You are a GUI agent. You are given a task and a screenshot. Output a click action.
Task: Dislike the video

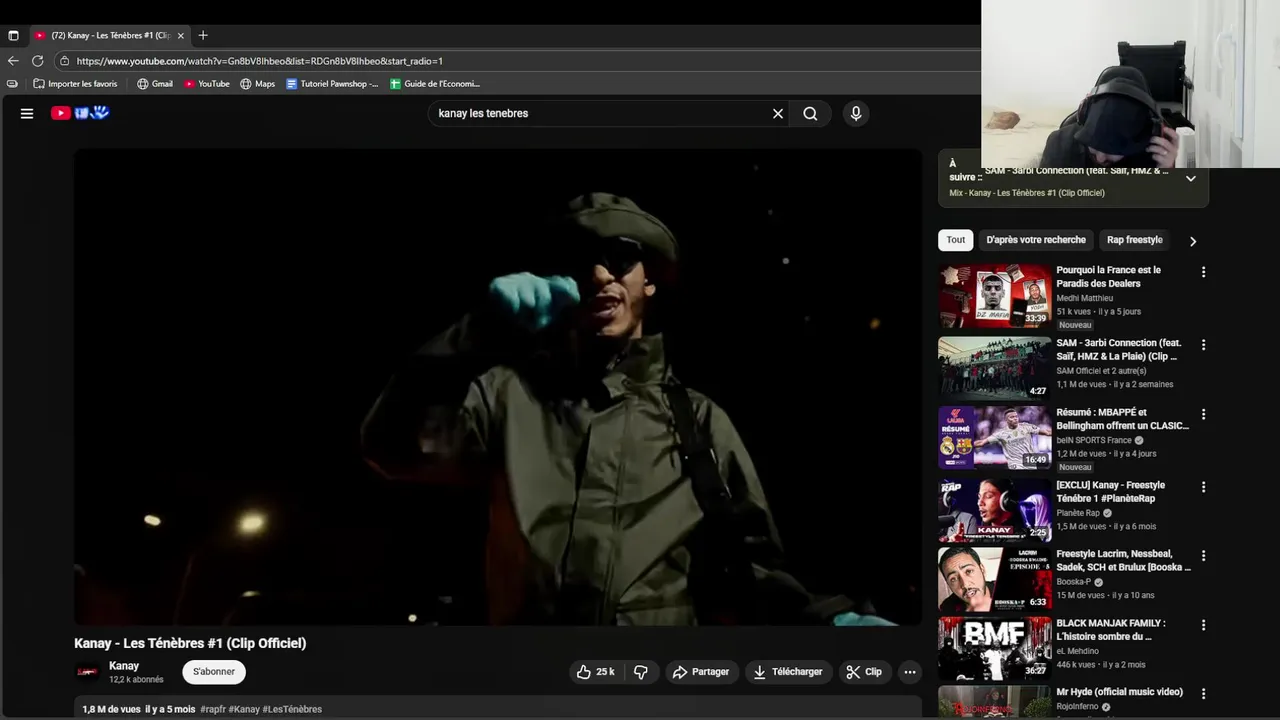642,672
